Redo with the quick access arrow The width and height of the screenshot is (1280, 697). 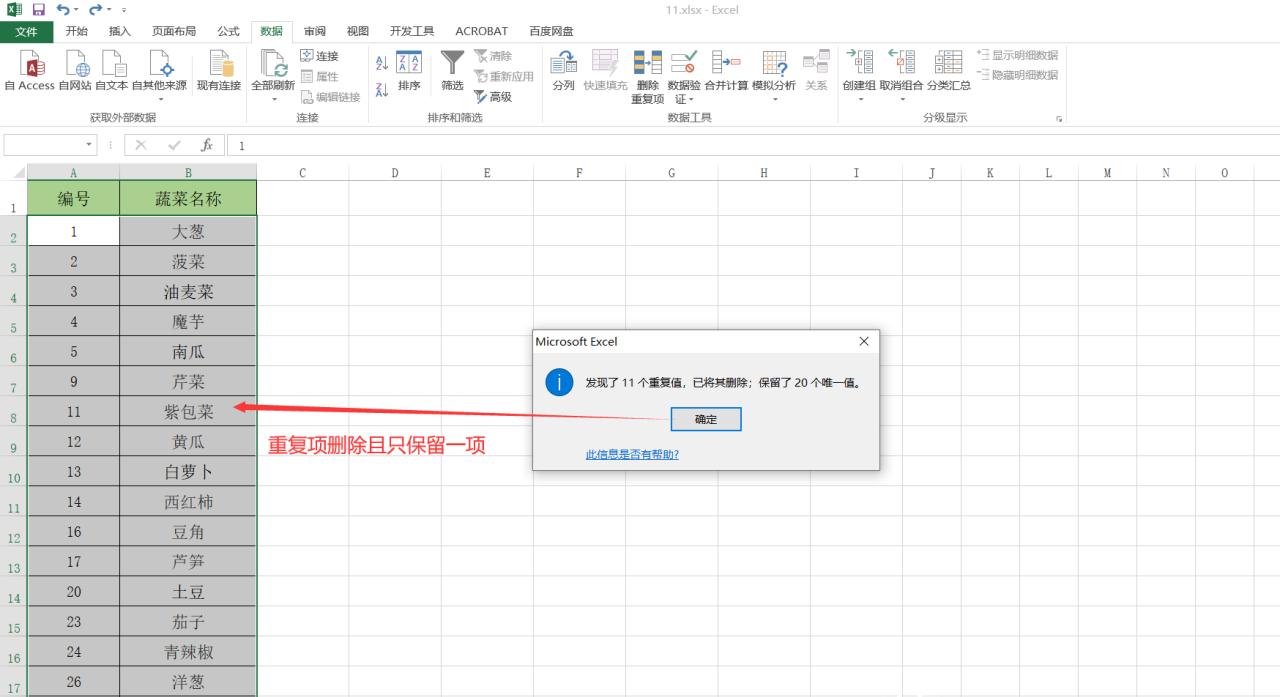(x=95, y=9)
